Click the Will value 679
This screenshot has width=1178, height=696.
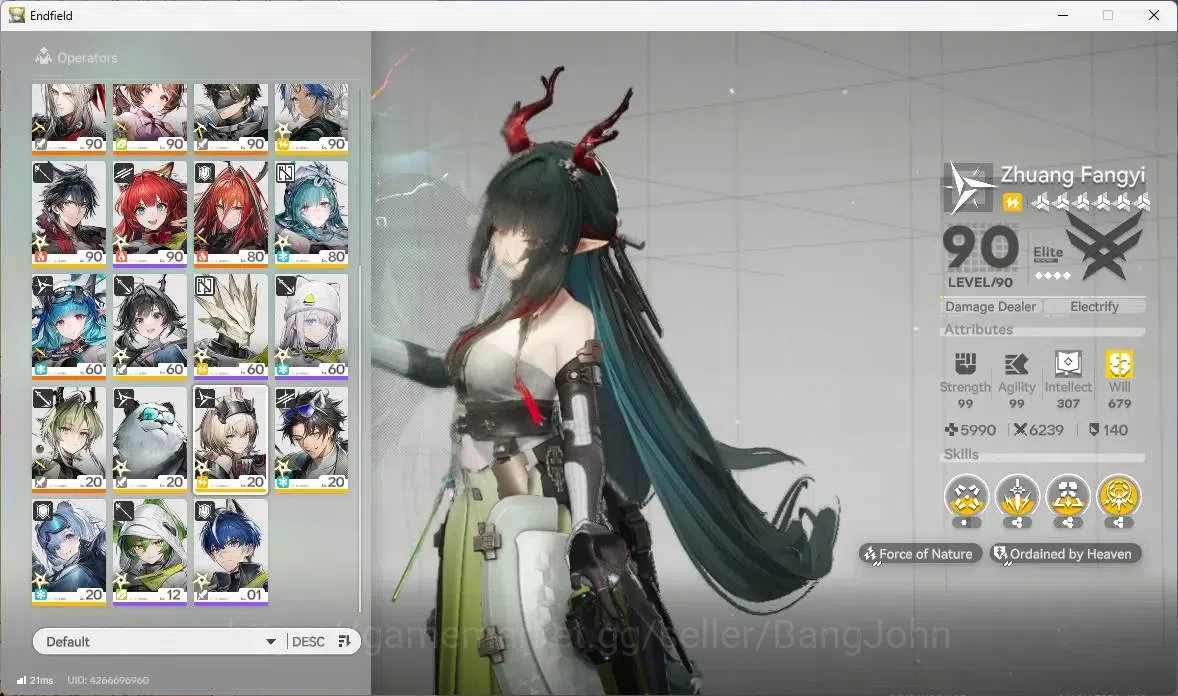[1119, 404]
